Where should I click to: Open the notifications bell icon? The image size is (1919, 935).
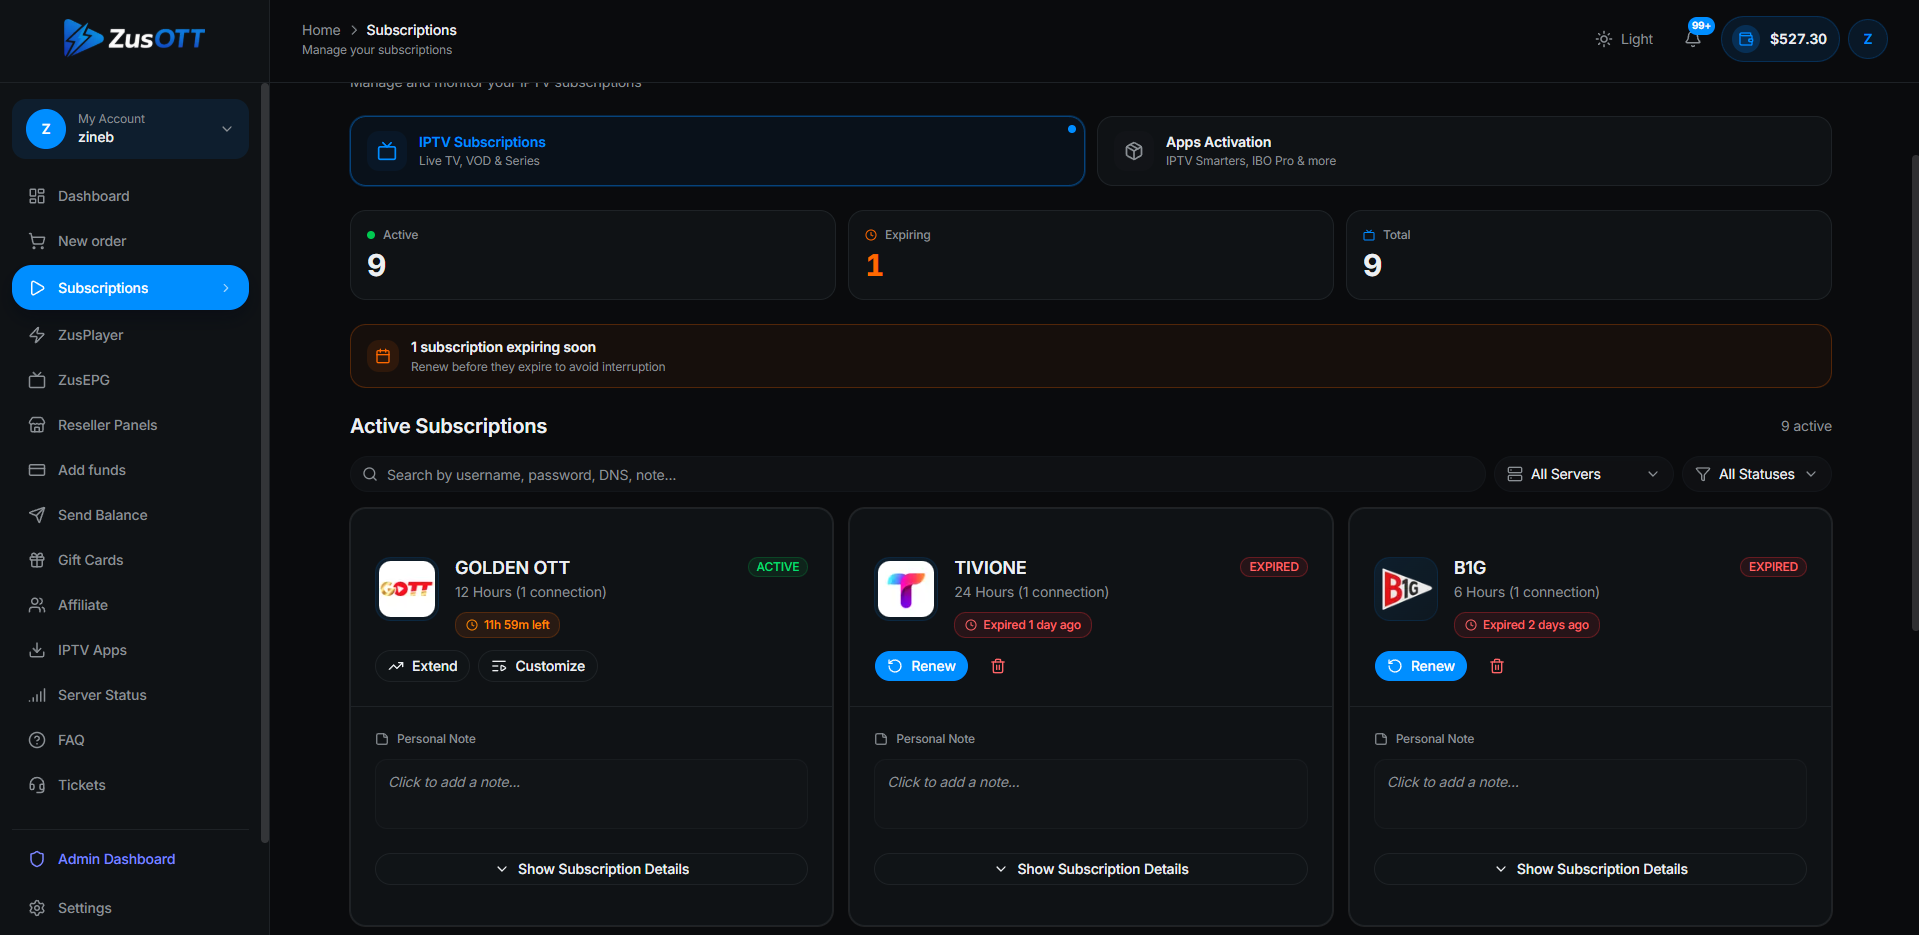pyautogui.click(x=1692, y=39)
